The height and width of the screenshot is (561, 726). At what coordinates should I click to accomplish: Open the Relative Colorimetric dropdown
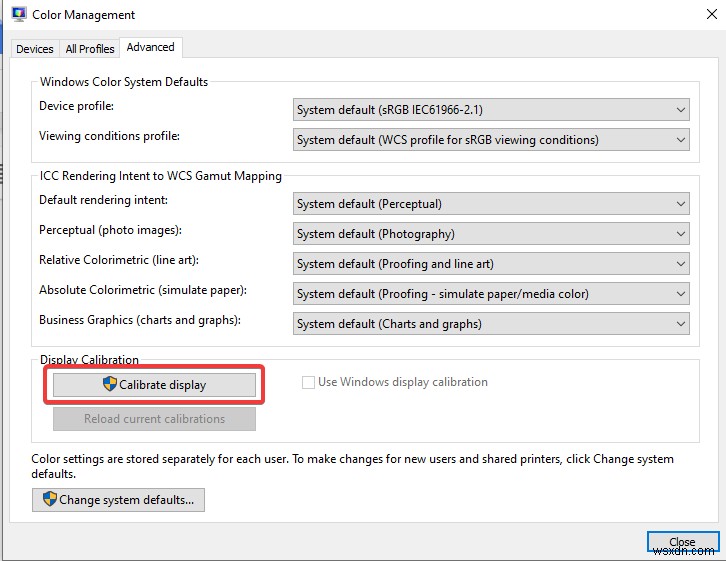(x=492, y=264)
